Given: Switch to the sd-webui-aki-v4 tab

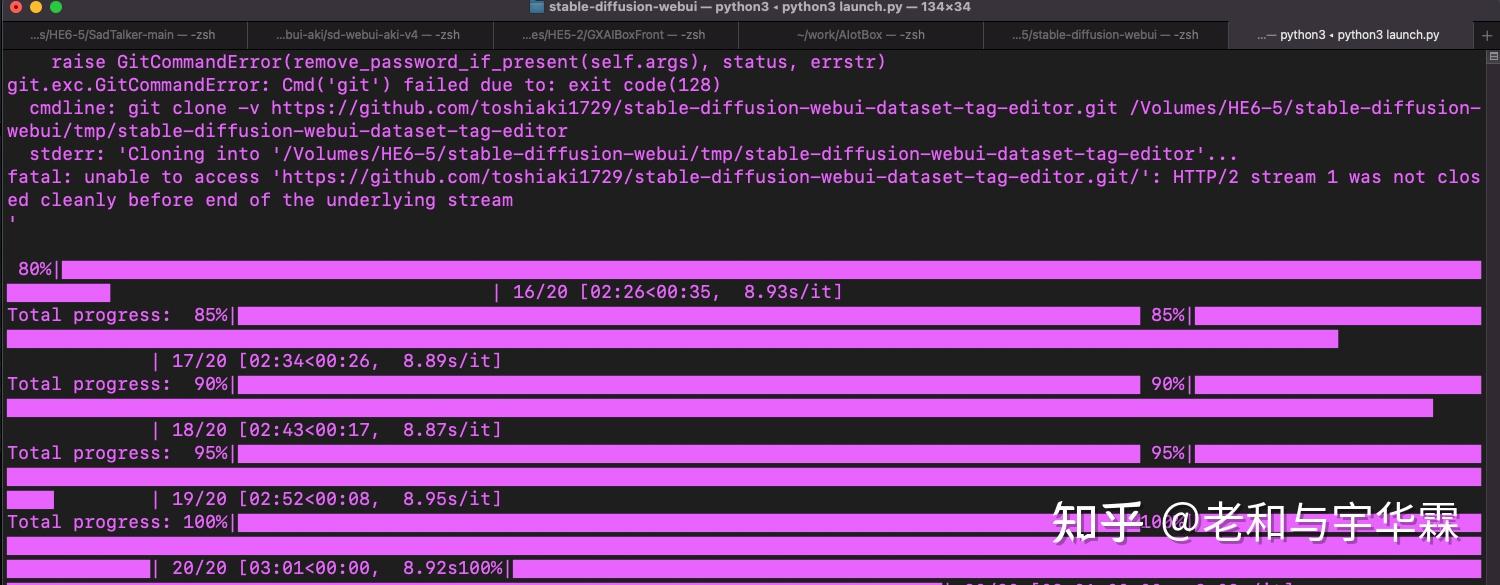Looking at the screenshot, I should click(x=370, y=33).
